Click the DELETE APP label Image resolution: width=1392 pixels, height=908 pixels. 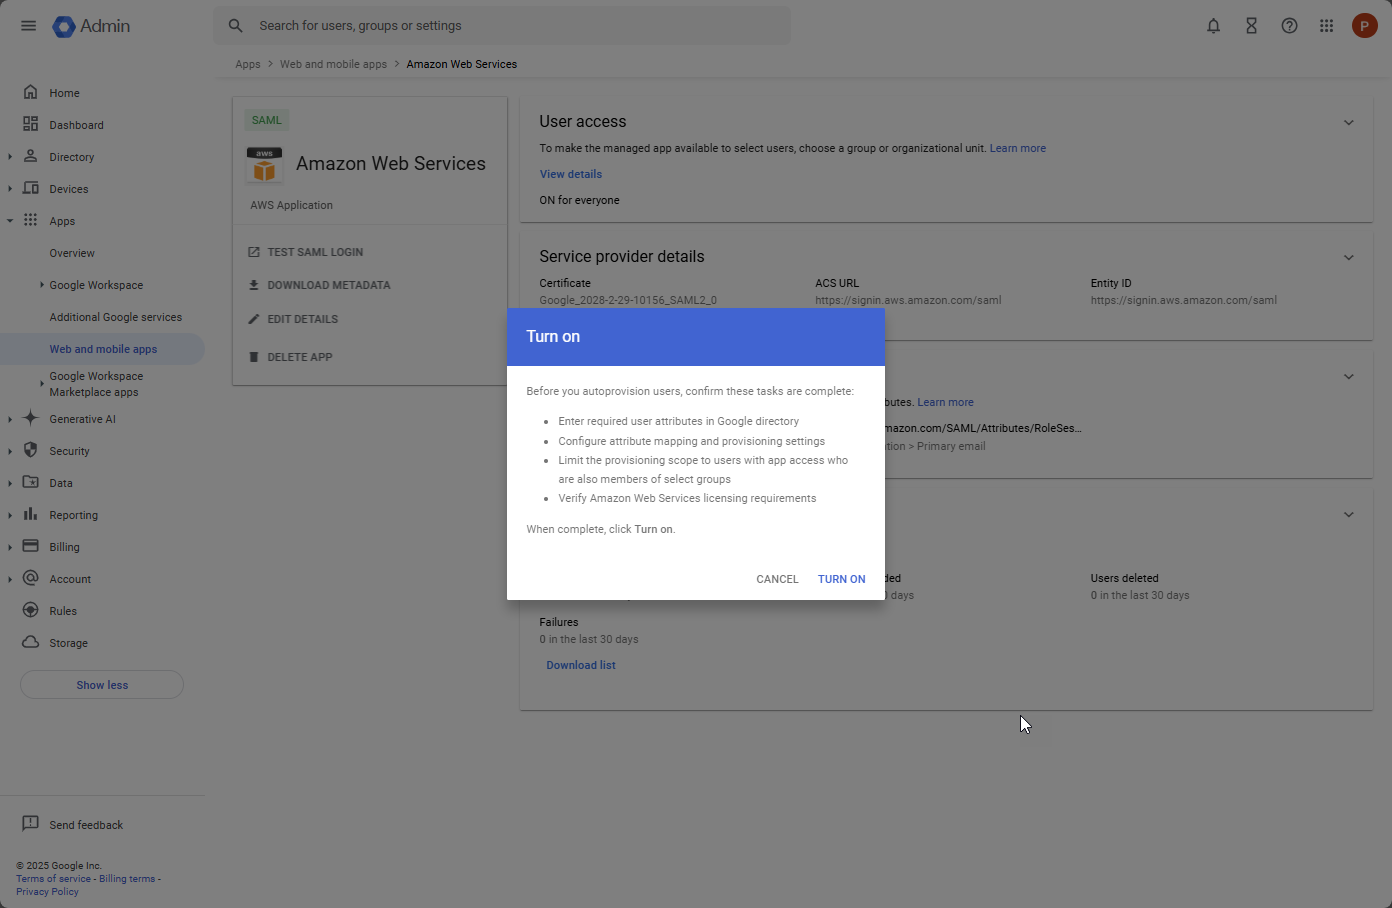pyautogui.click(x=300, y=357)
